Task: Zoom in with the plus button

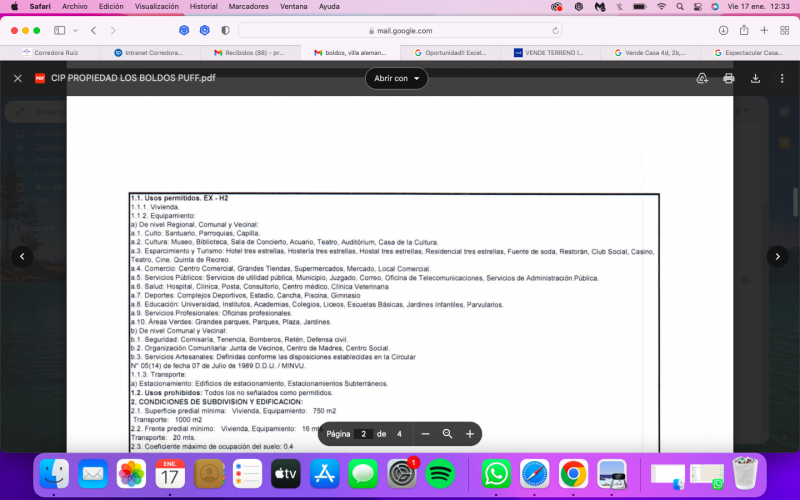Action: (470, 434)
